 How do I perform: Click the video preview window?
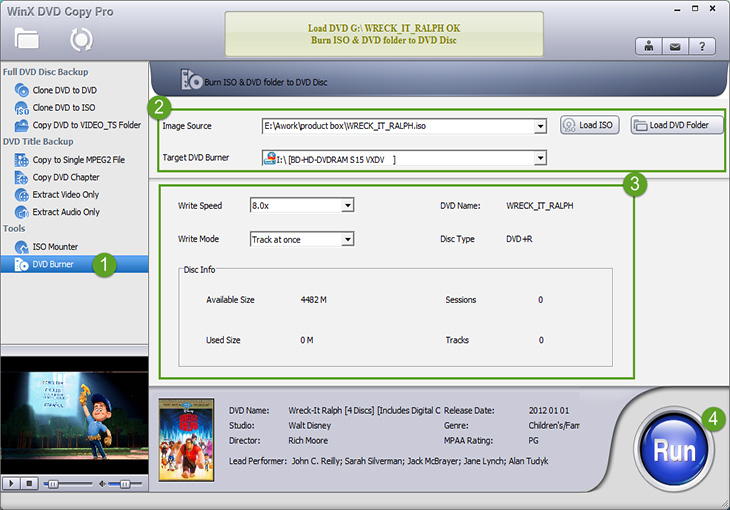tap(74, 415)
